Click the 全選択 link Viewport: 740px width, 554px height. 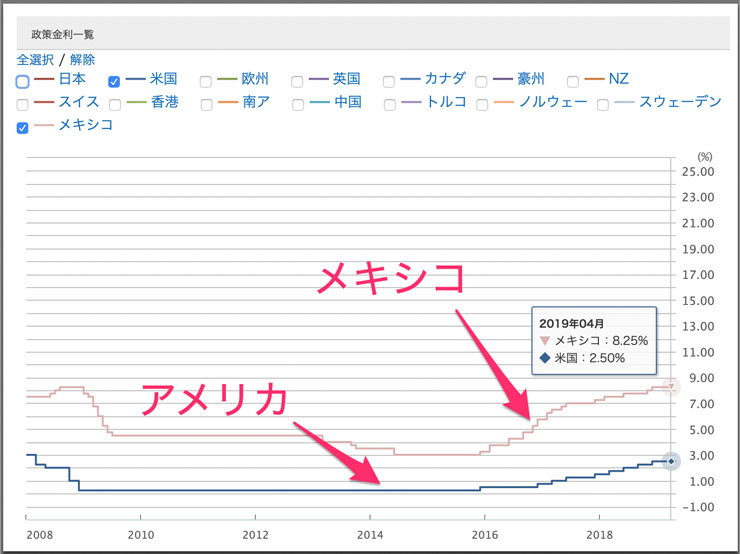point(35,60)
